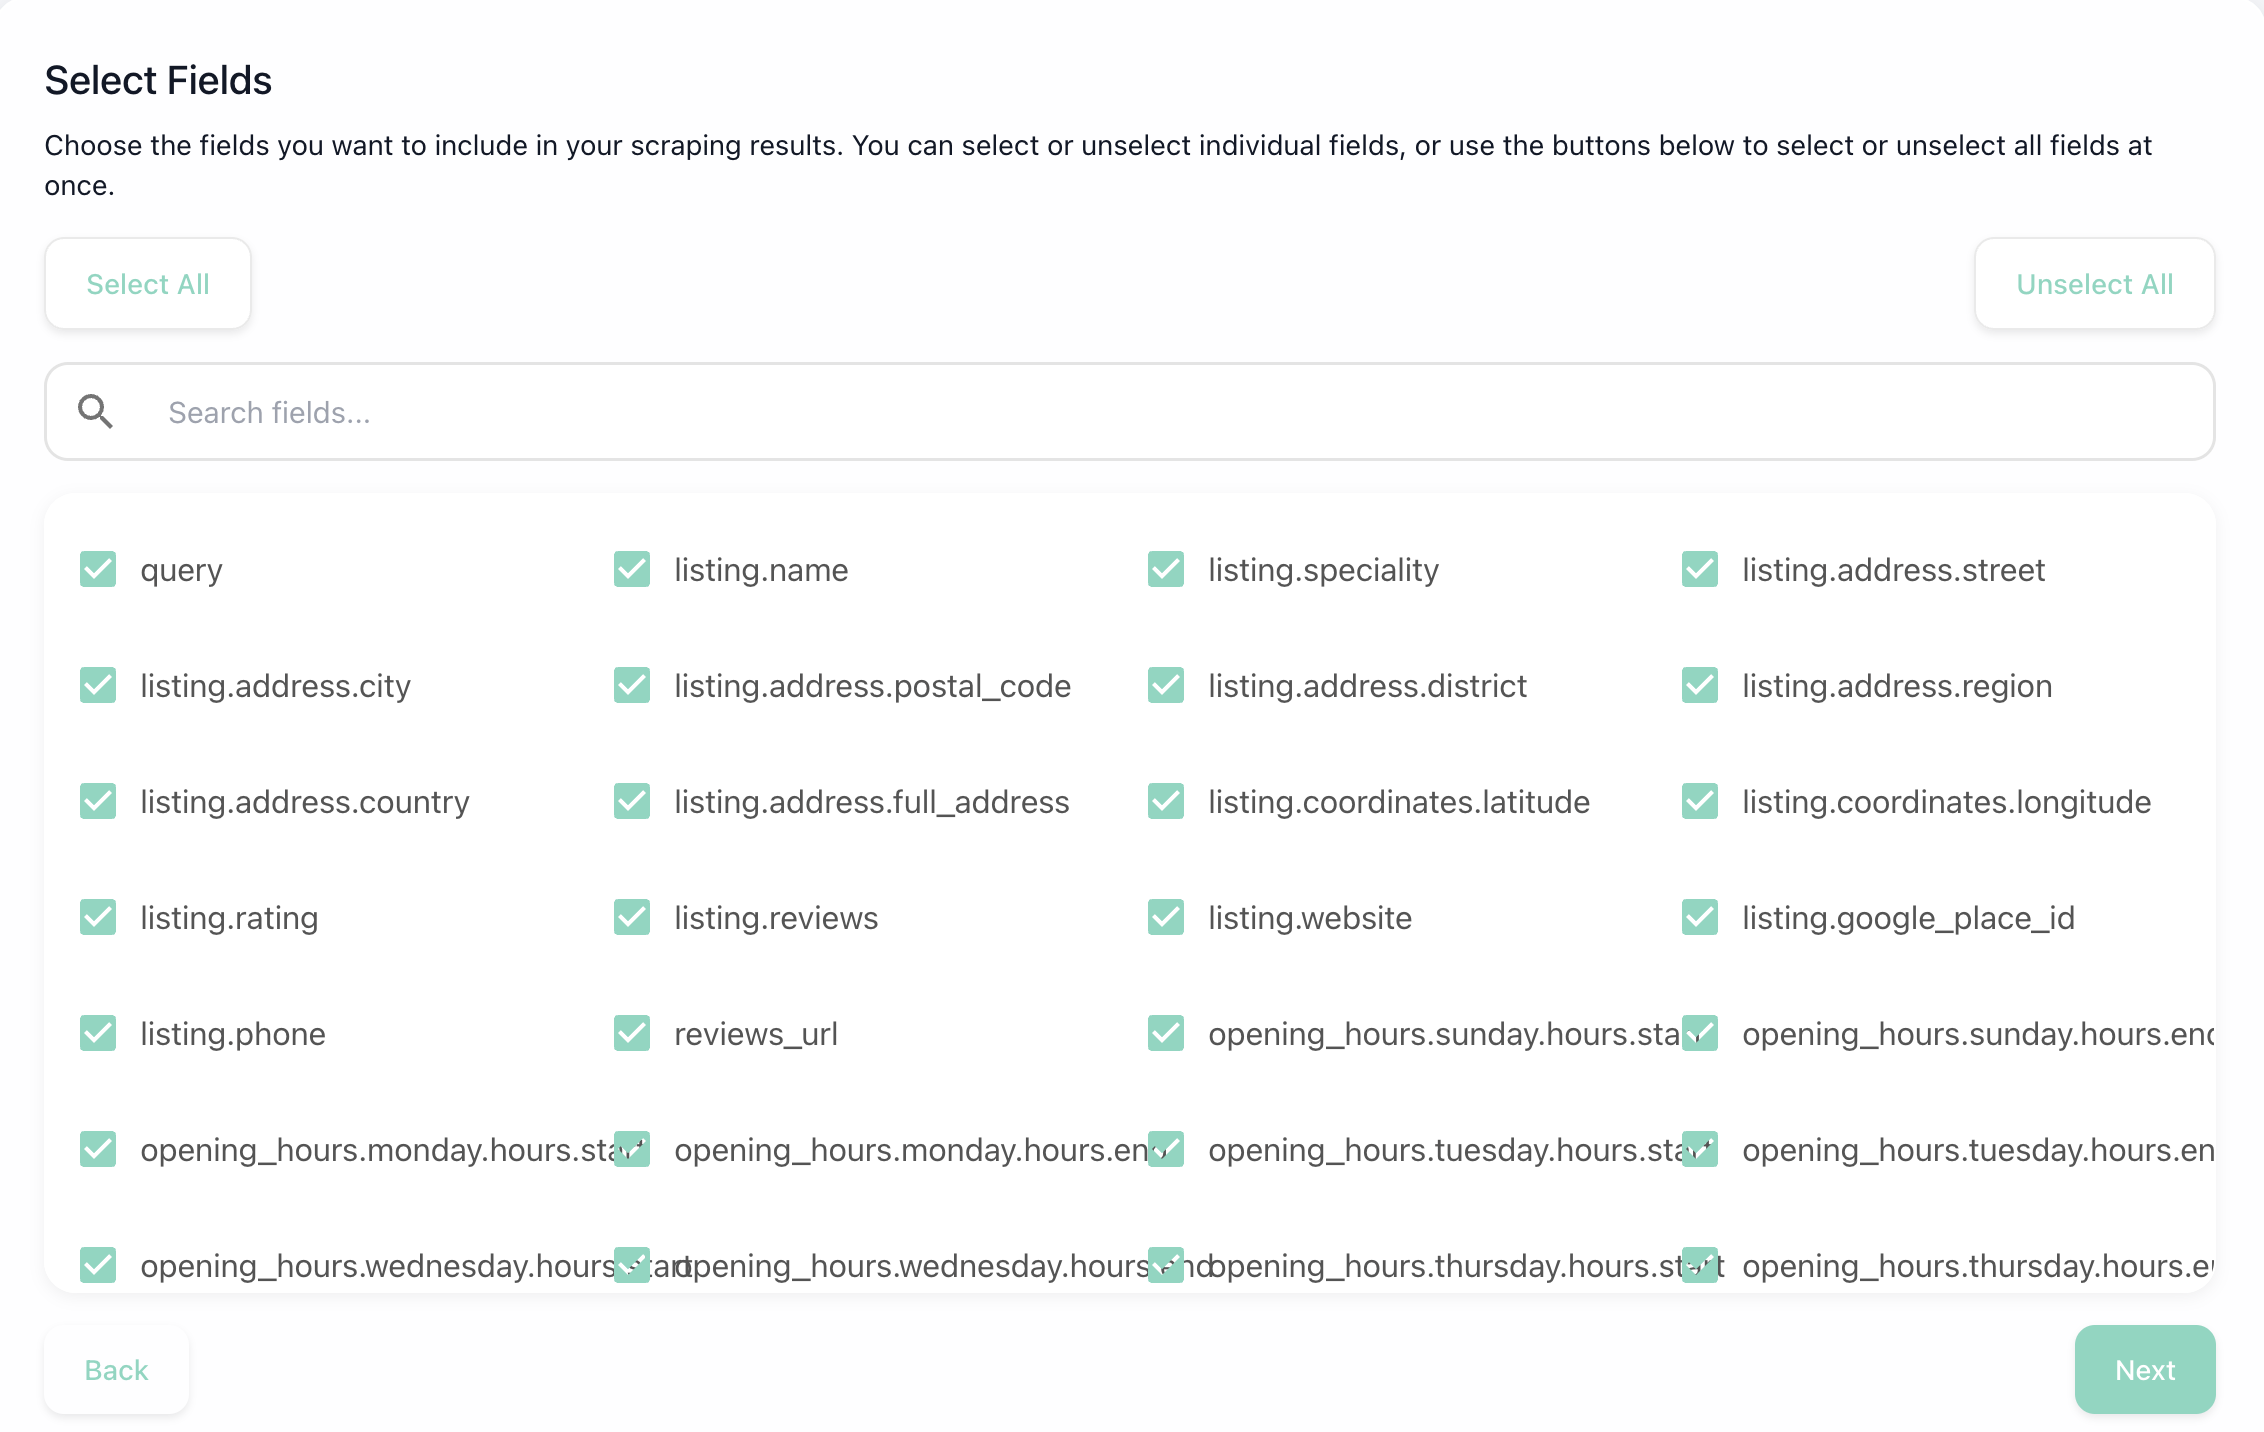Toggle the listing.website checkbox
The image size is (2264, 1432).
(x=1166, y=918)
